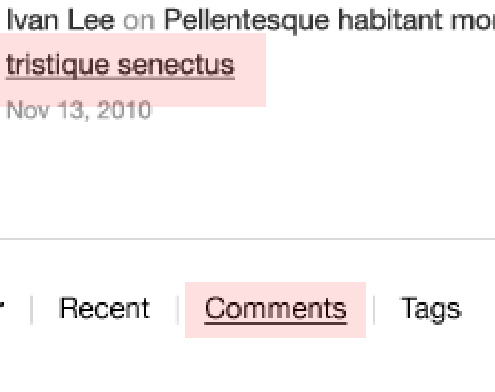
Task: Open the 'tristique senectus' underlined link
Action: point(121,65)
